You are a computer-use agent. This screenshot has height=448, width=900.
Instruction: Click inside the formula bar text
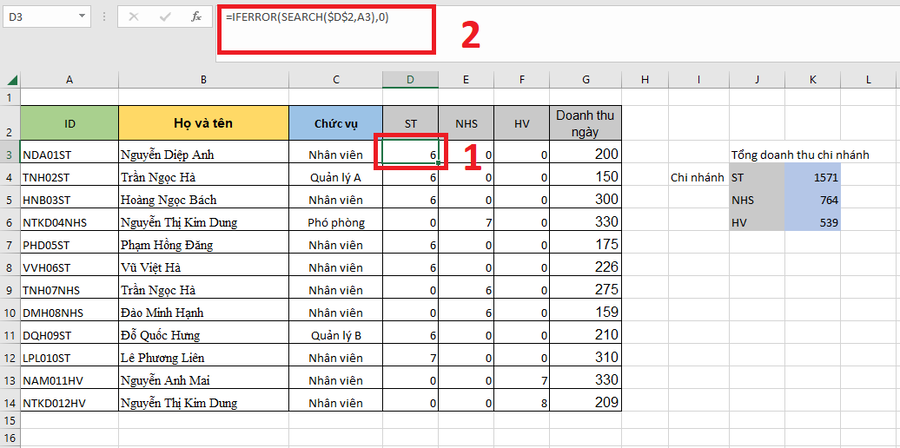pyautogui.click(x=307, y=17)
